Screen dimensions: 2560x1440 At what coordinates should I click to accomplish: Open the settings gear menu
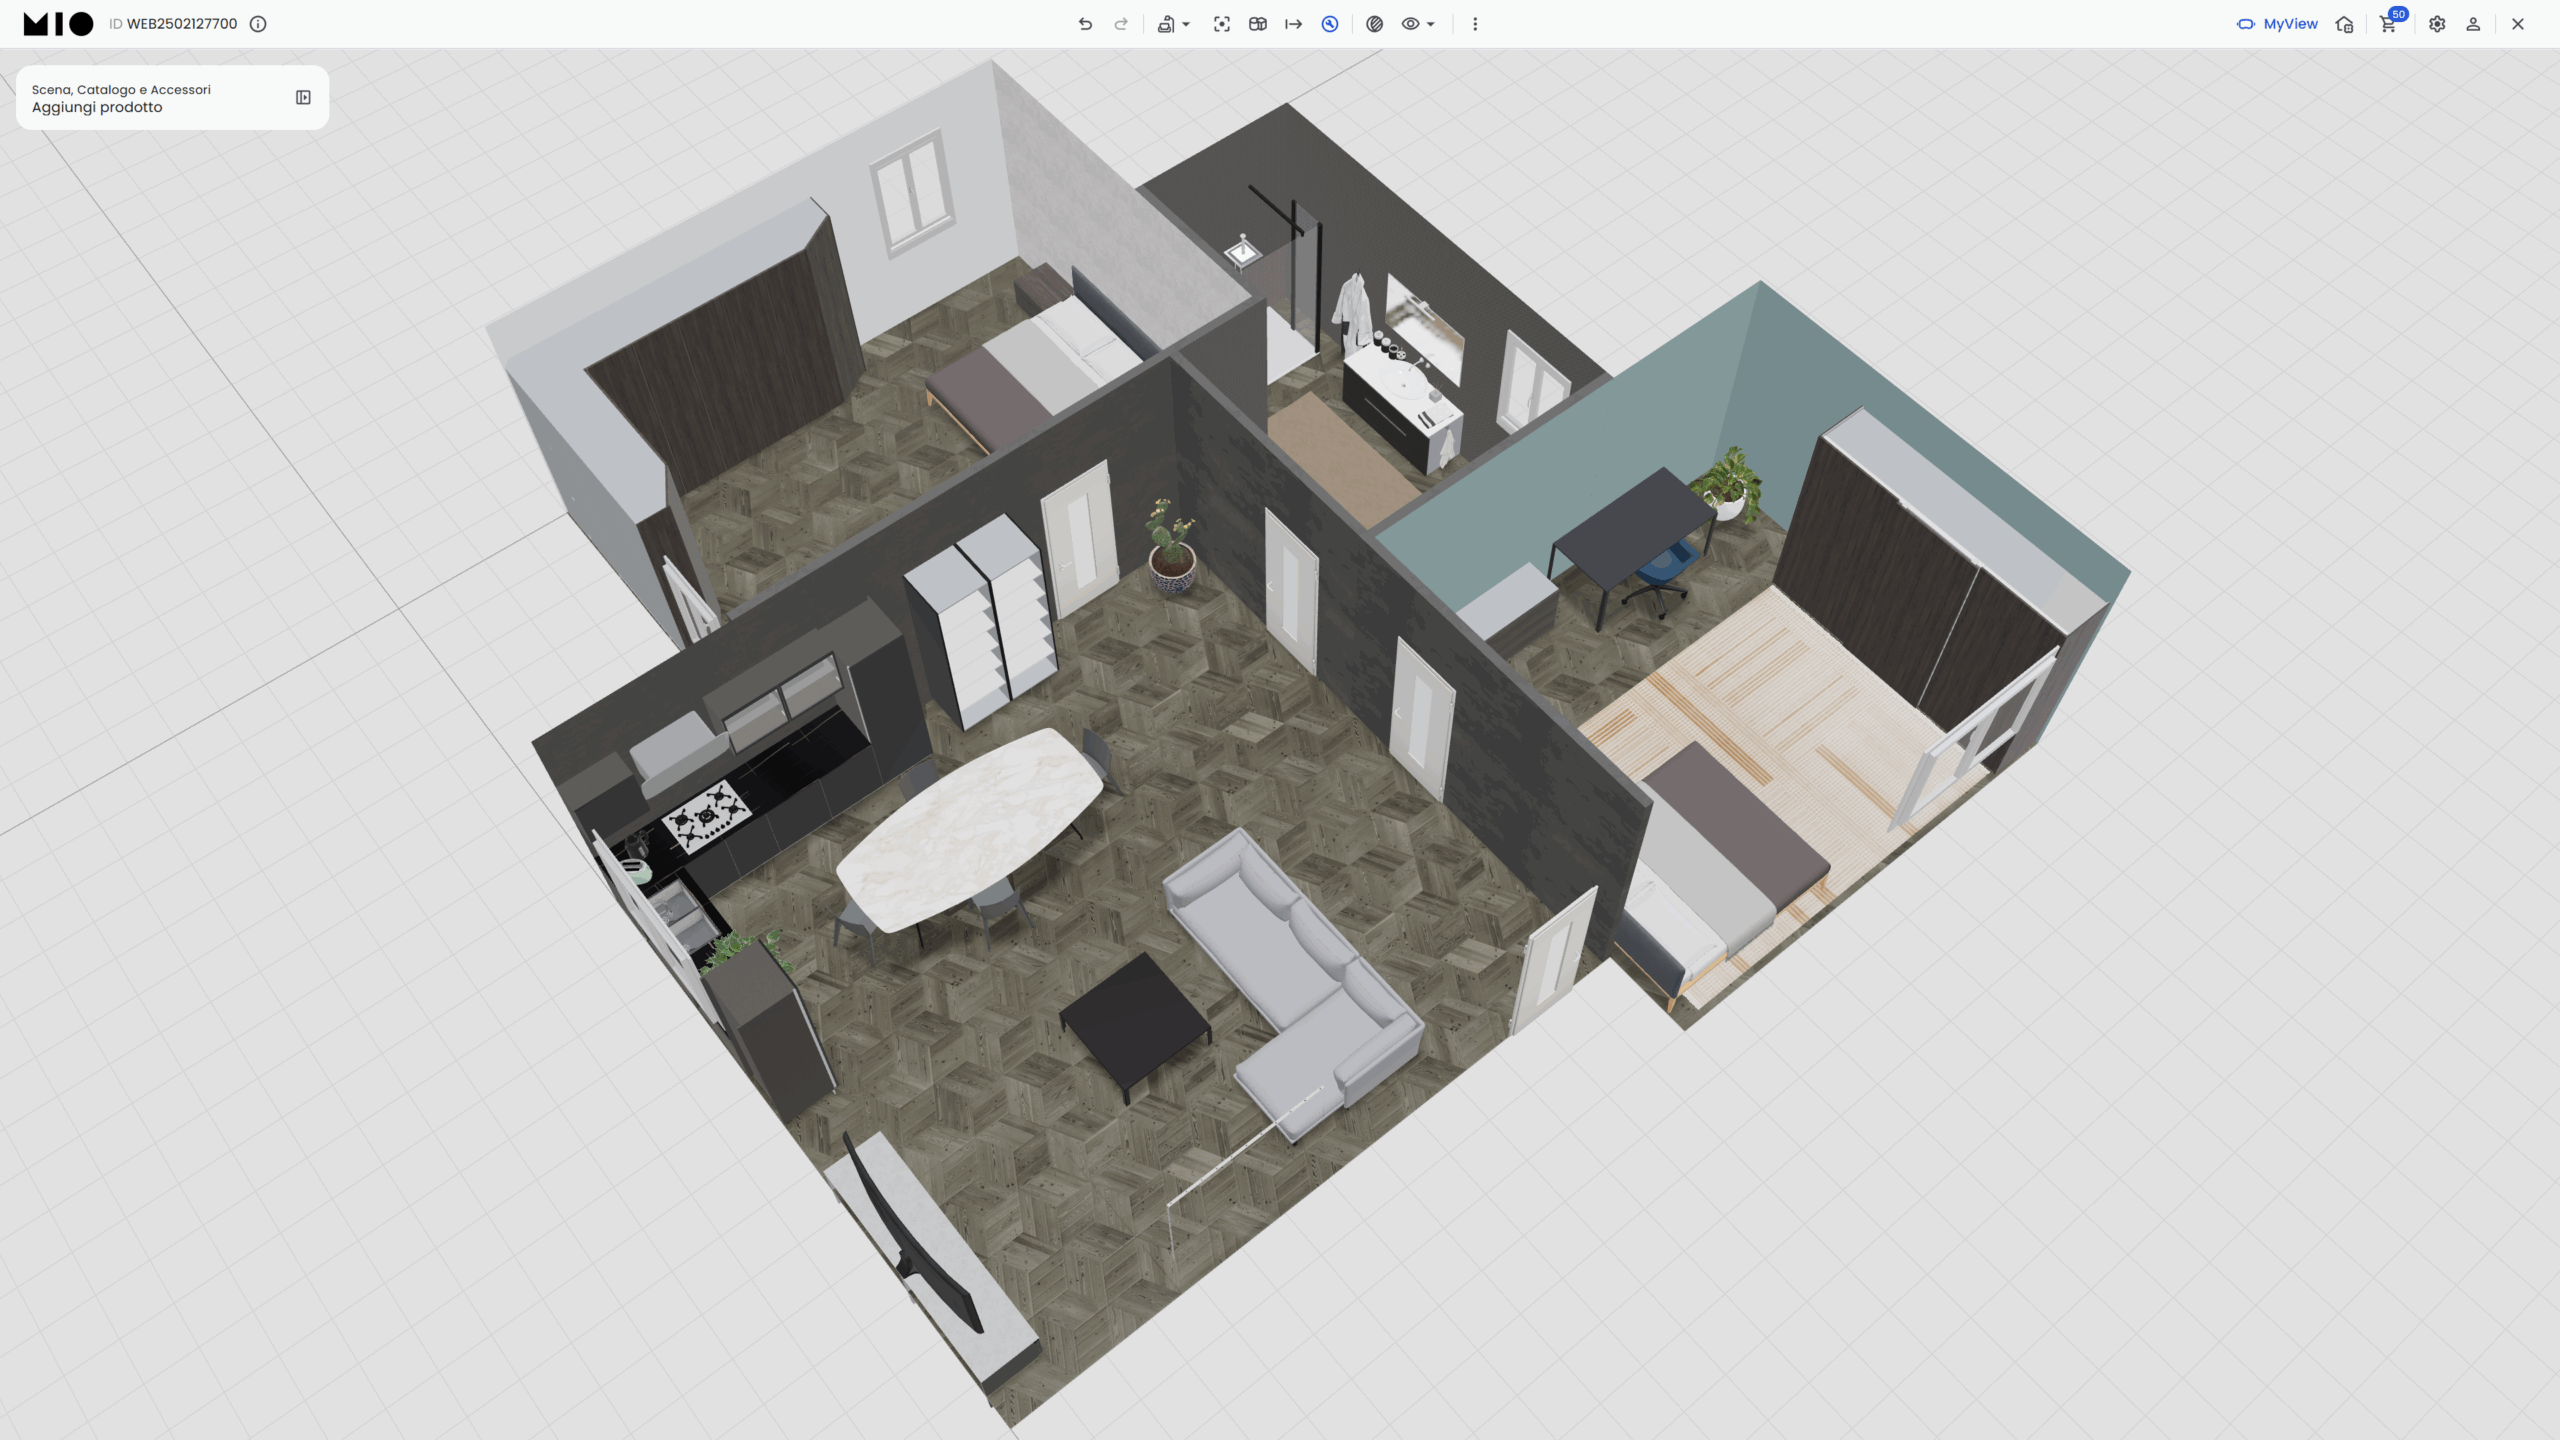point(2437,24)
